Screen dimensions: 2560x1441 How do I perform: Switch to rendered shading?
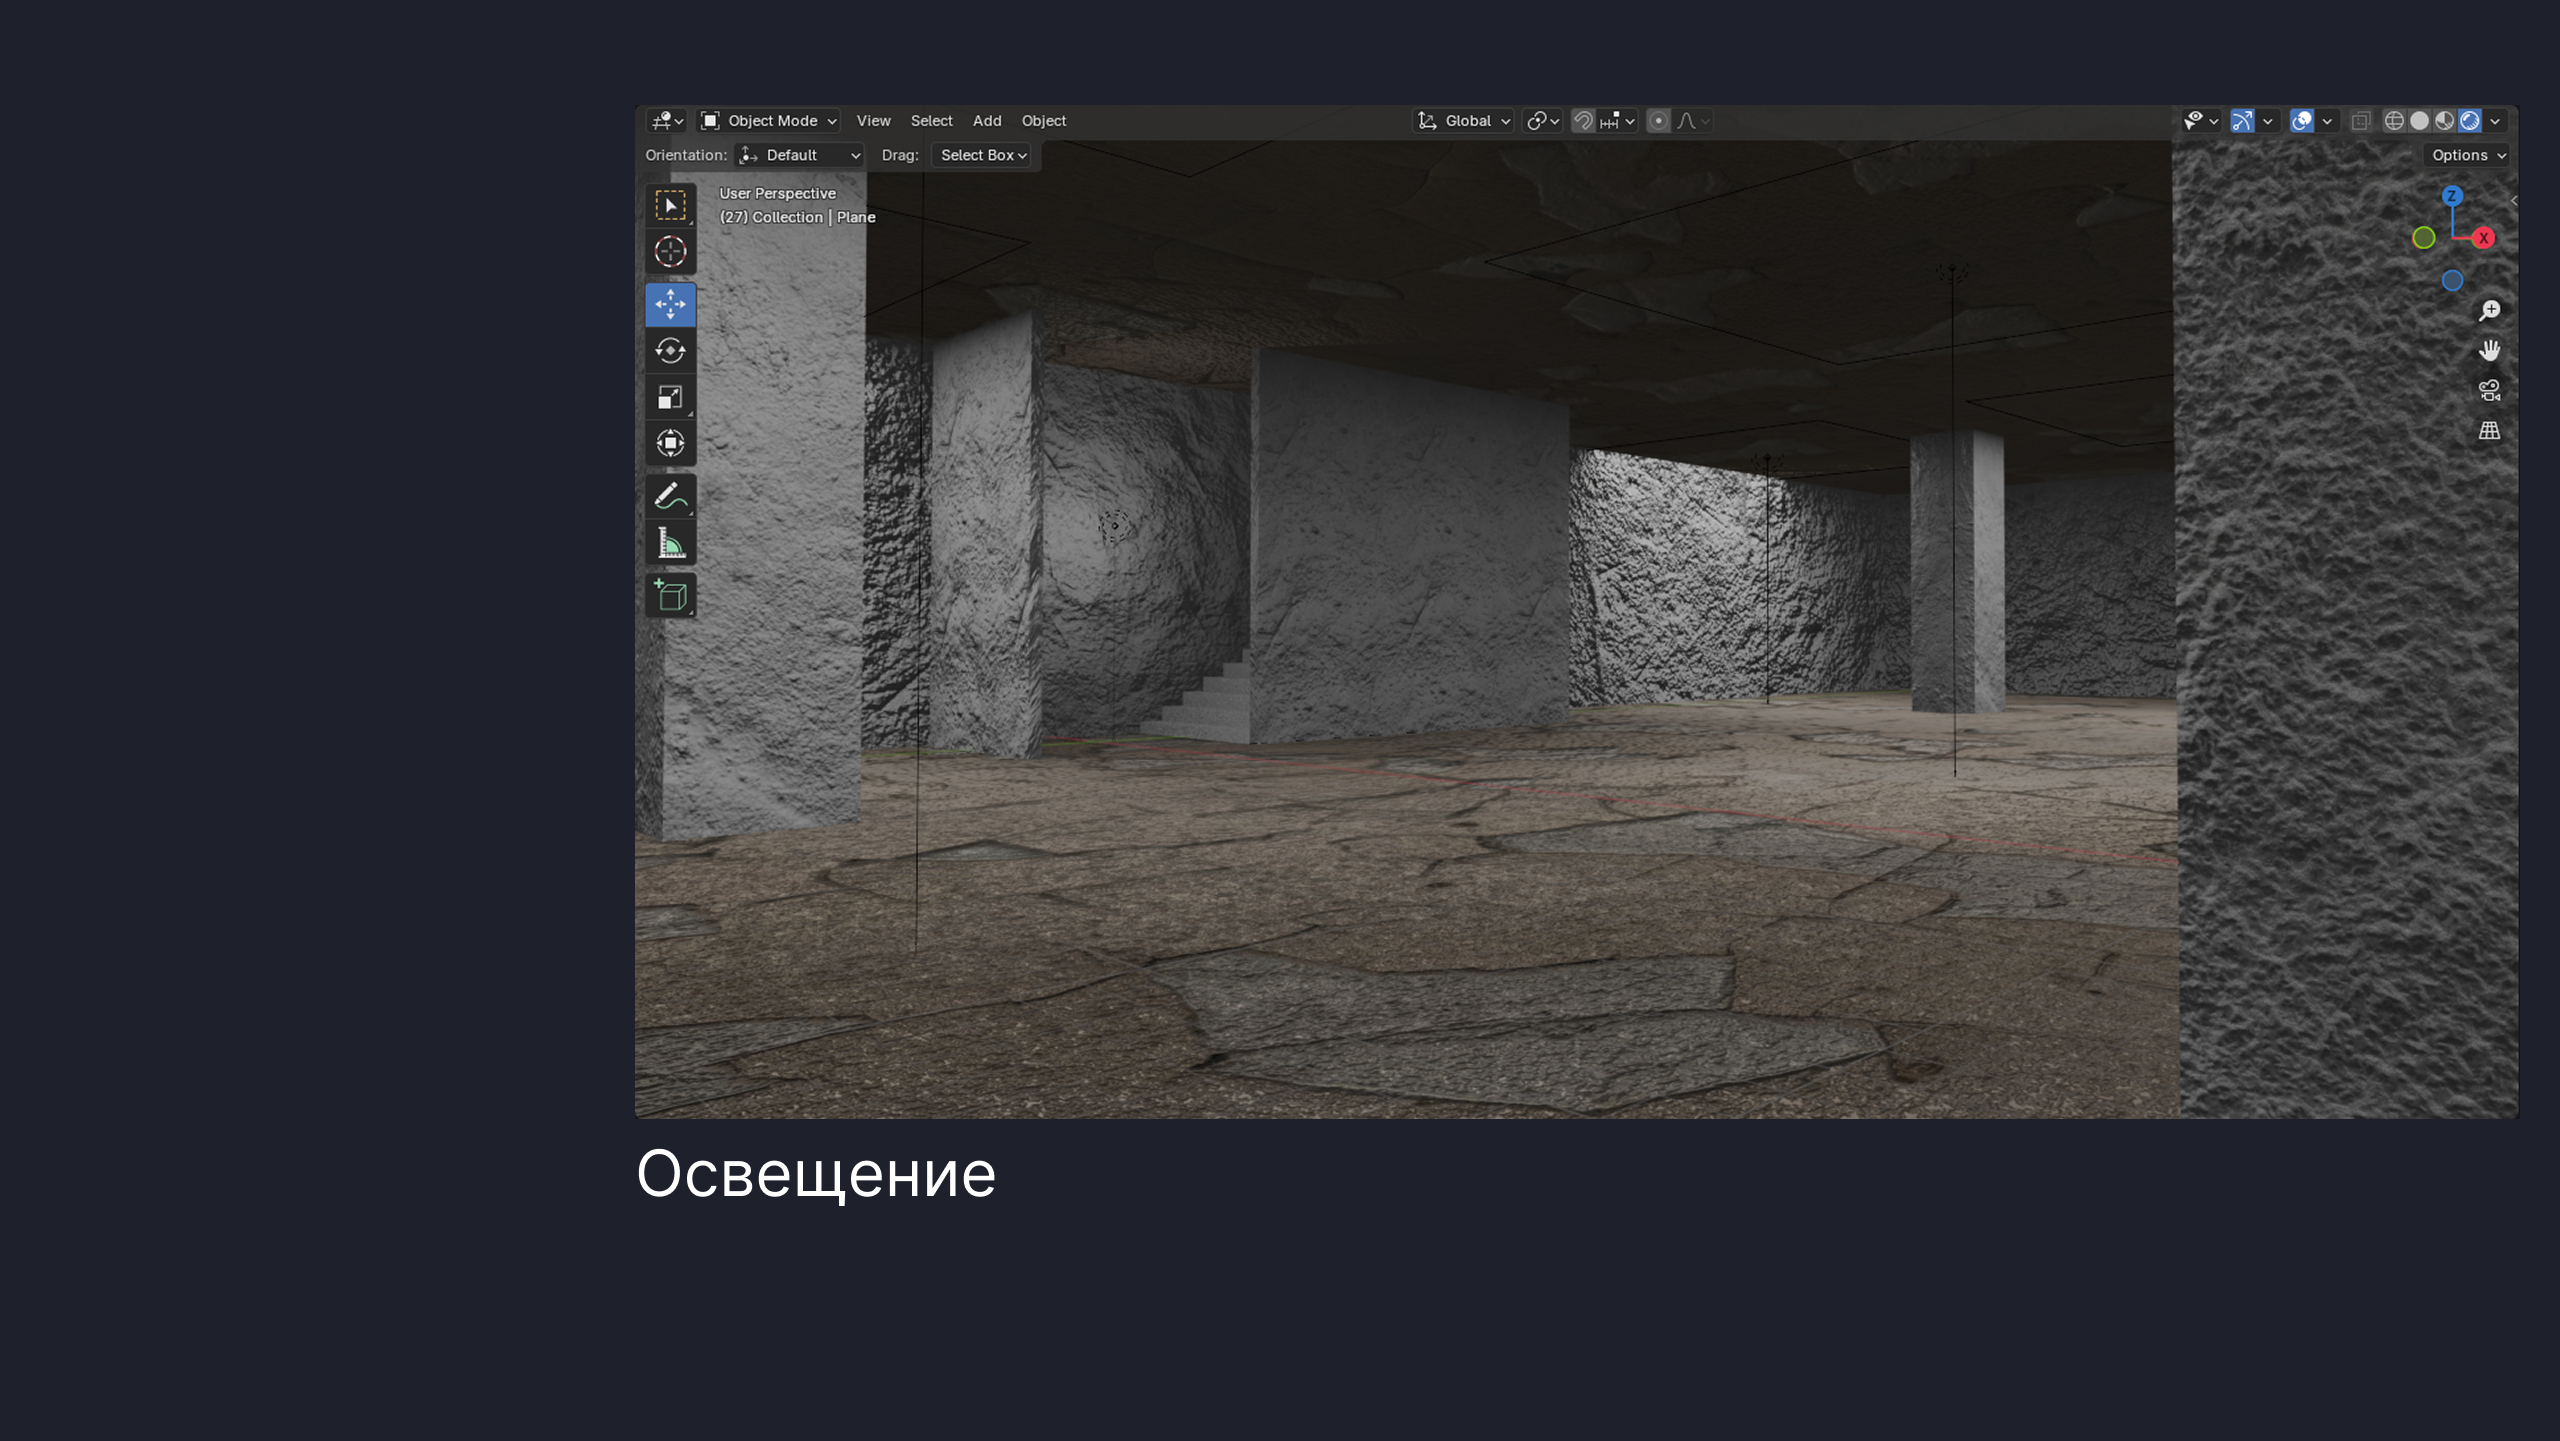coord(2469,121)
